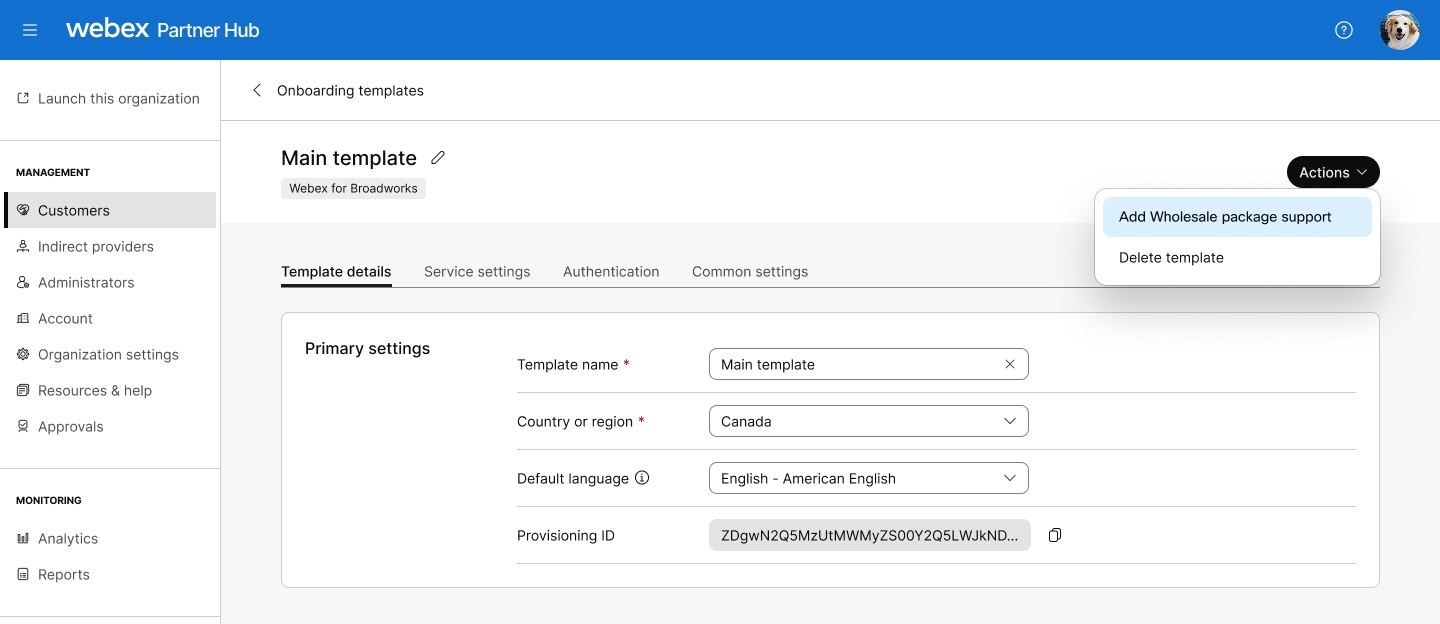Click the Launch this organization icon

[23, 98]
